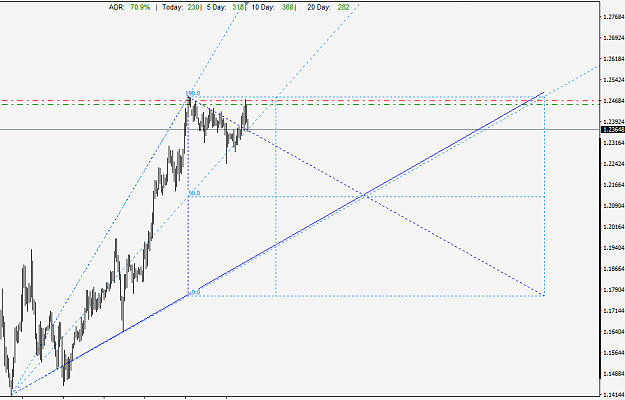Select the Fibonacci 0.0 level label
625x400 pixels.
[195, 292]
